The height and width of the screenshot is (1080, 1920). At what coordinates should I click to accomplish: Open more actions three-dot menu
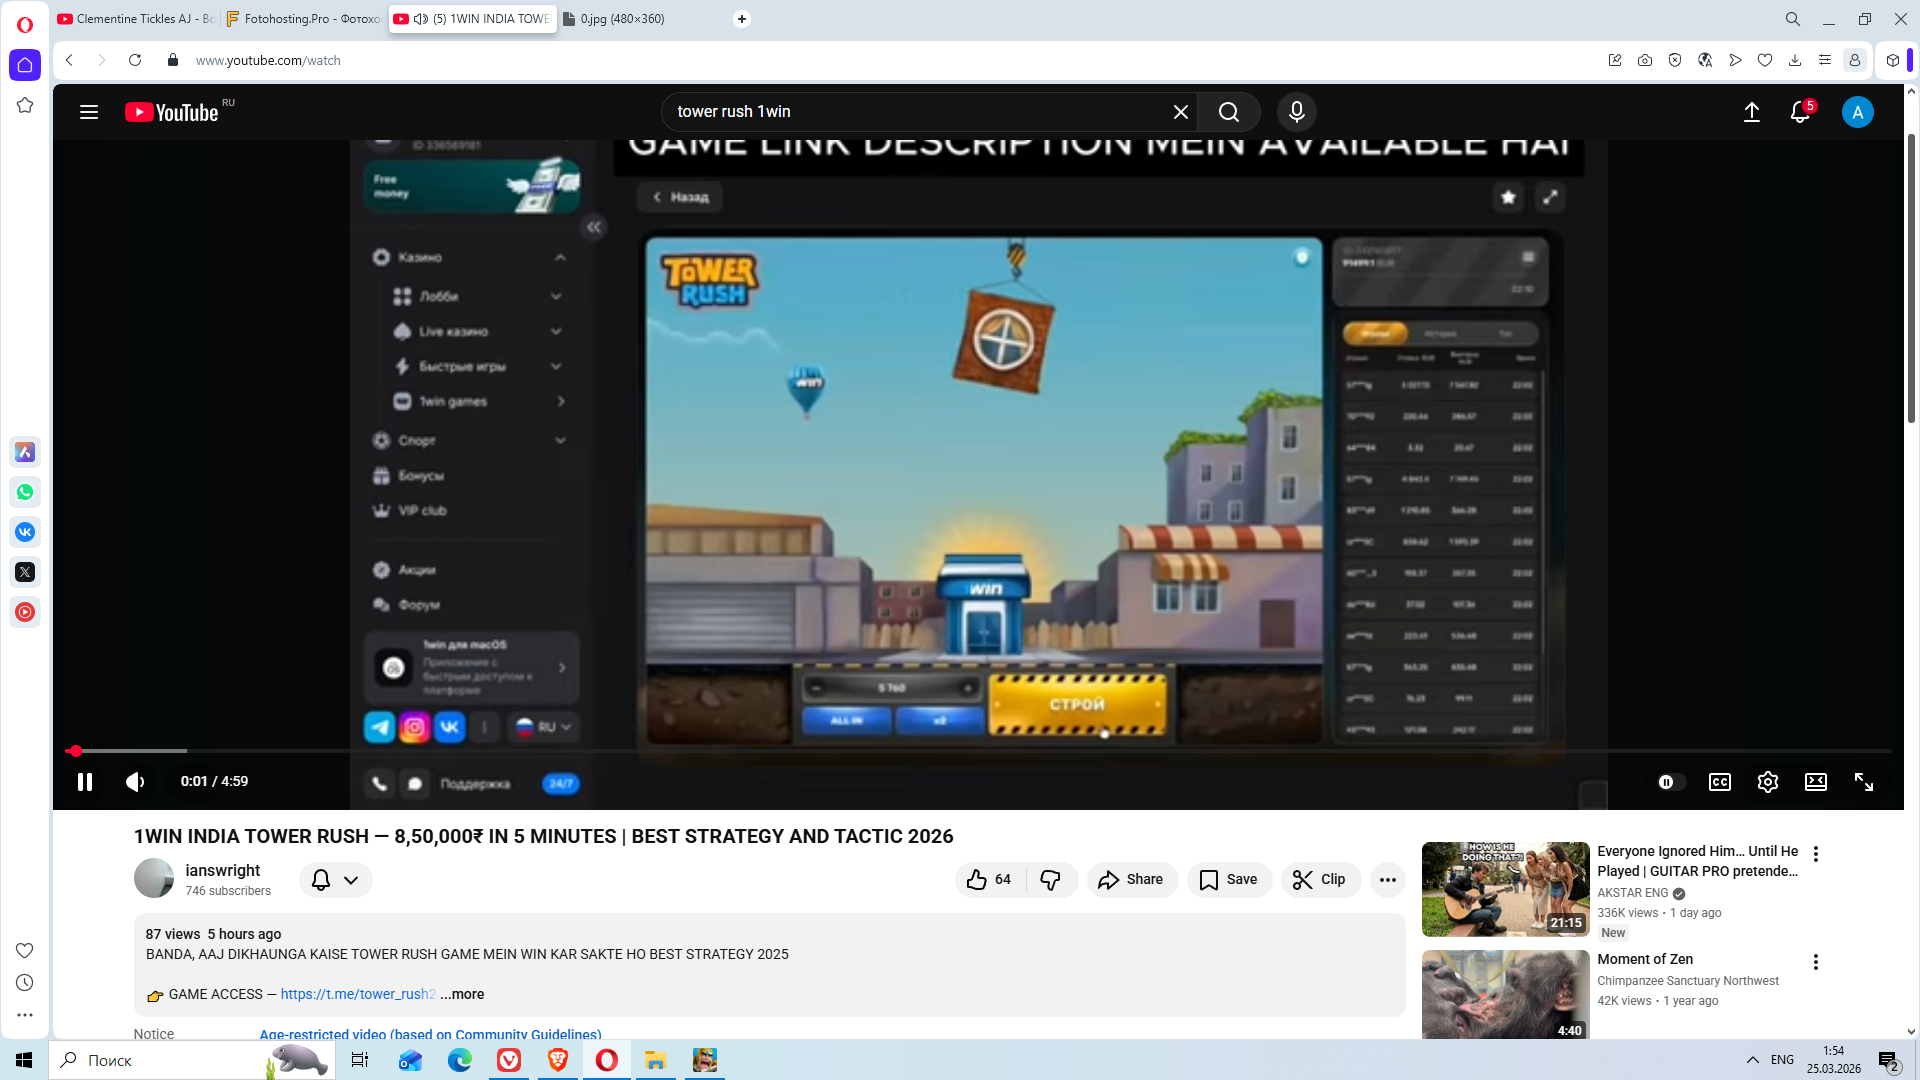point(1387,880)
